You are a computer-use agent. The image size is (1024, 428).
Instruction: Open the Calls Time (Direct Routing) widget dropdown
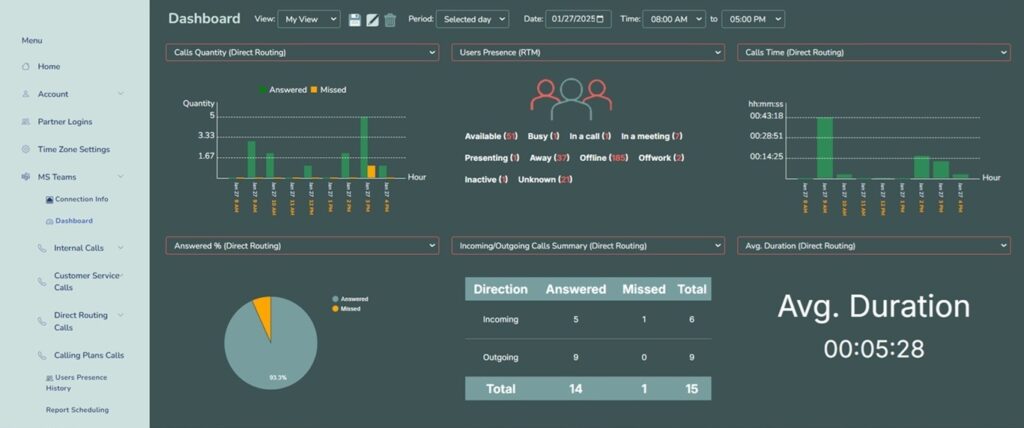coord(873,52)
